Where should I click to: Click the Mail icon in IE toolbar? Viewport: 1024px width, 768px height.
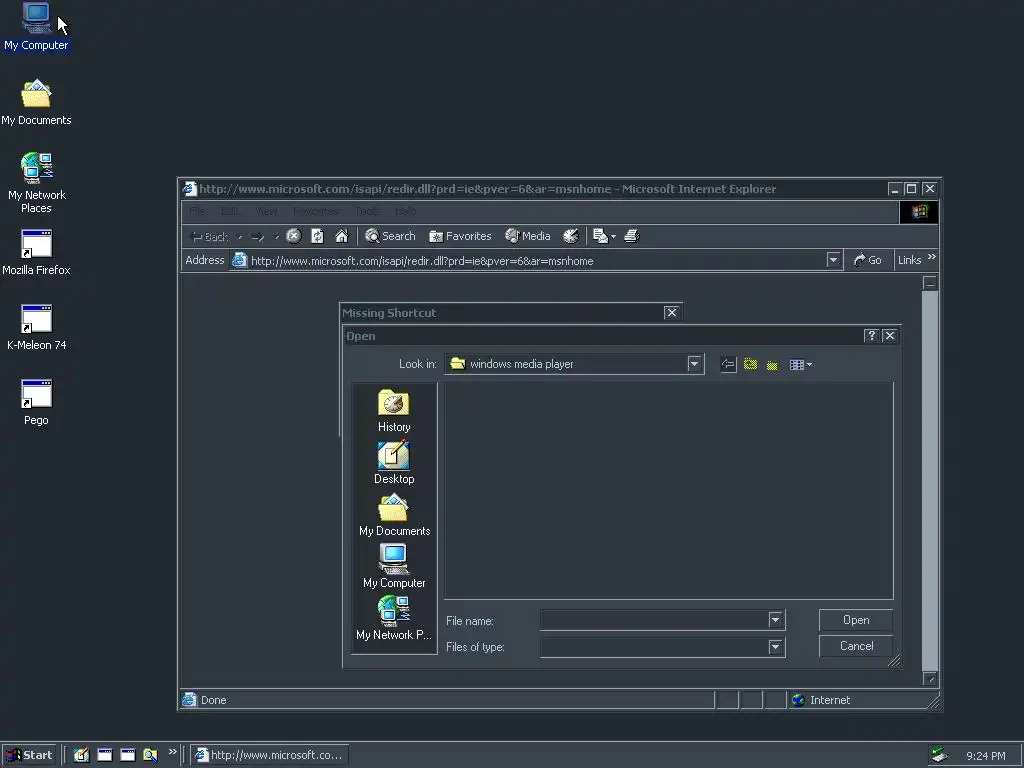tap(600, 236)
